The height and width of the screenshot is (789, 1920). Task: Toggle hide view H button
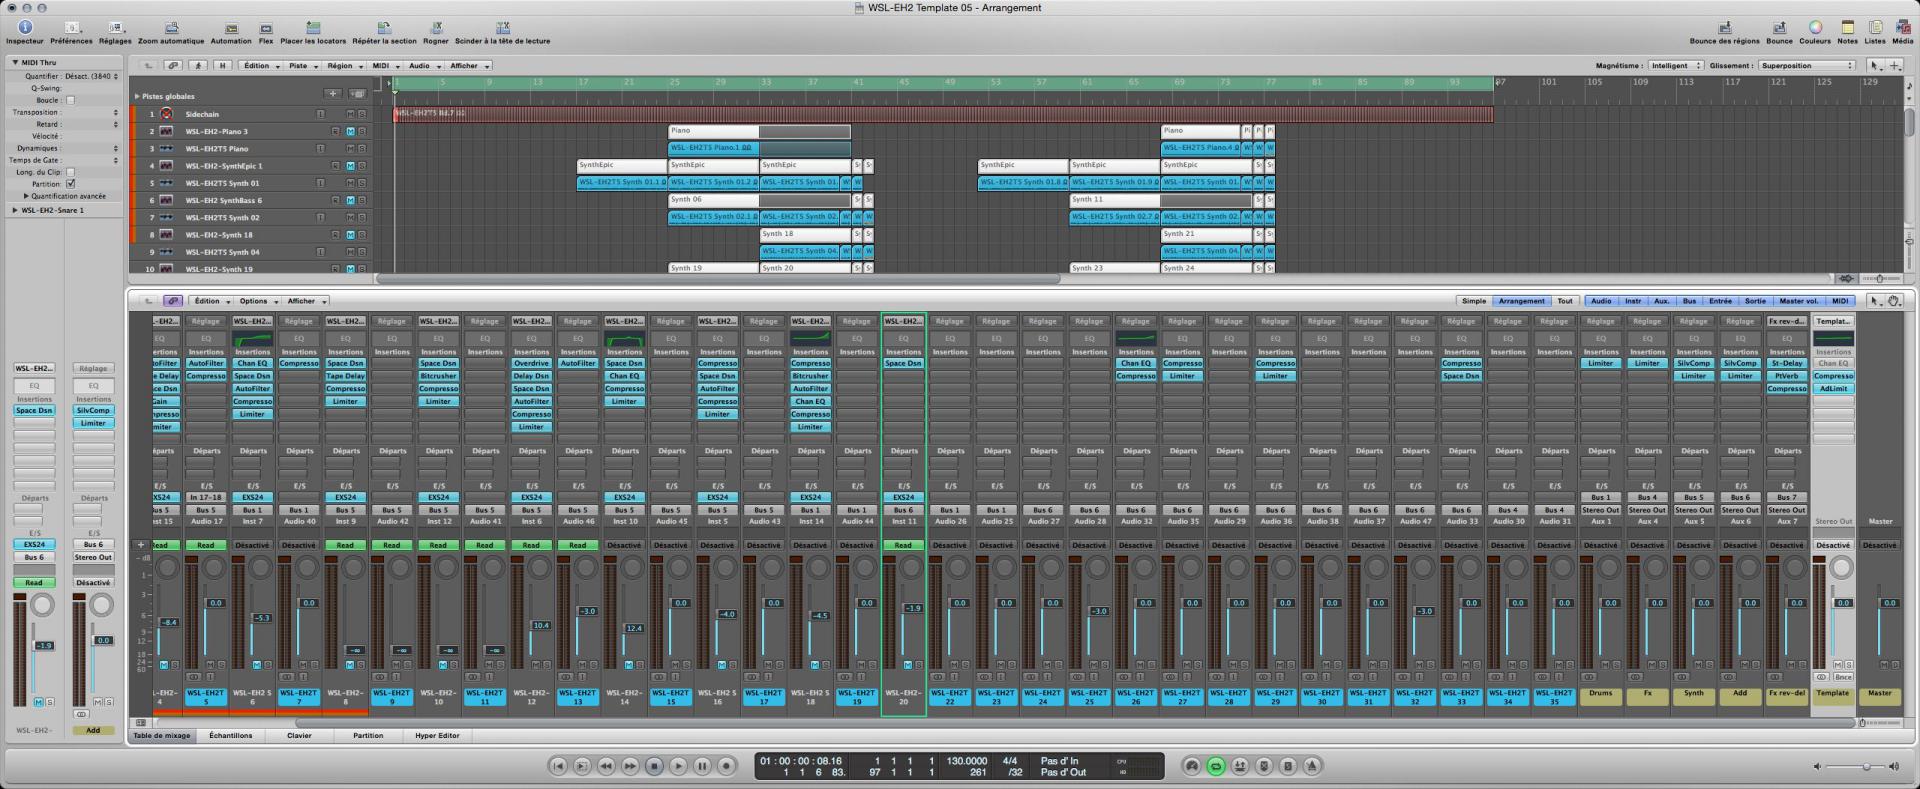(x=223, y=66)
